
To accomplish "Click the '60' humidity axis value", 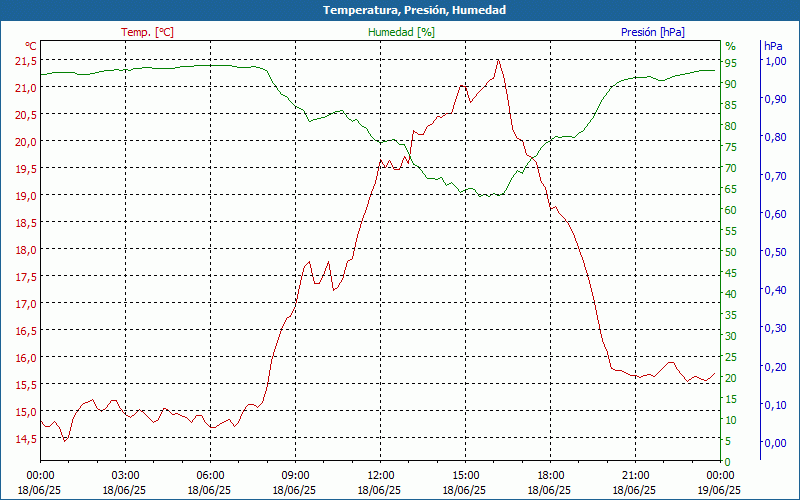I will coord(731,210).
